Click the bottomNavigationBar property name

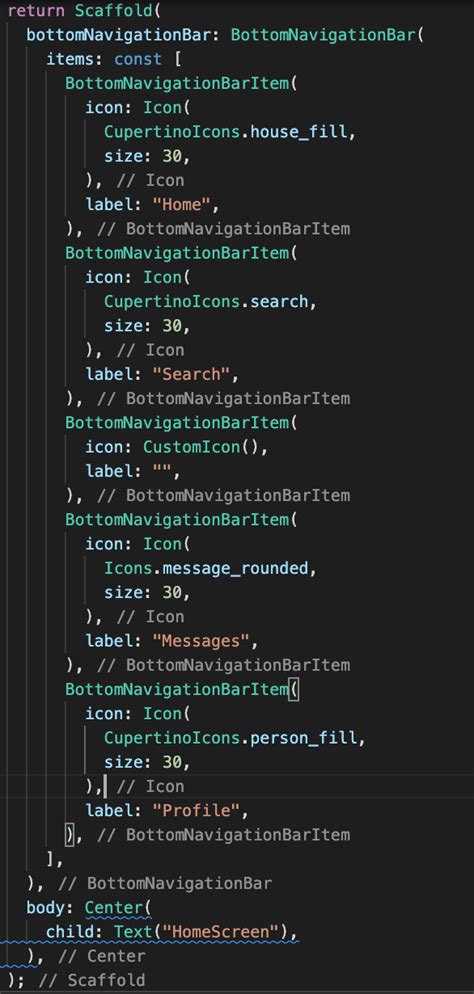tap(118, 34)
